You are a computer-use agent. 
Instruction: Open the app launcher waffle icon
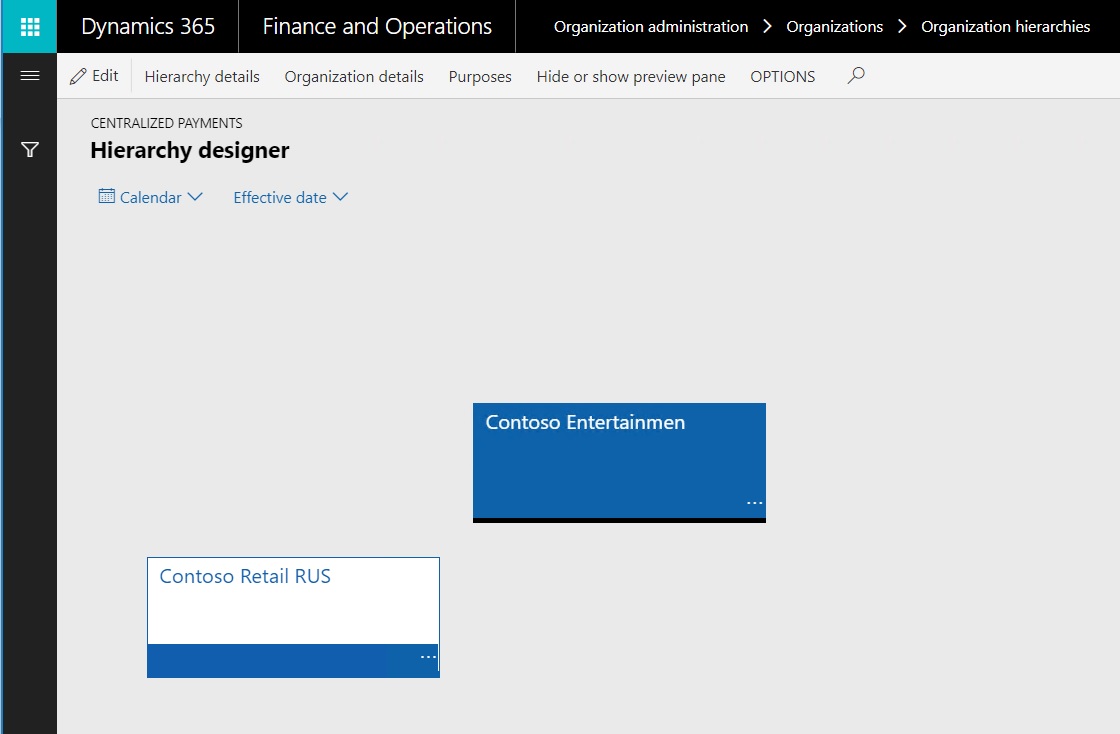pos(29,26)
